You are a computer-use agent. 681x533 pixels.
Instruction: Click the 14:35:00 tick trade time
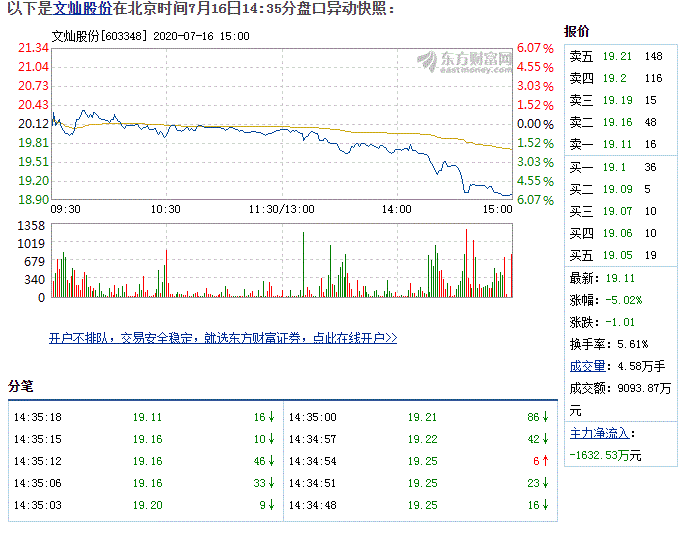point(313,417)
